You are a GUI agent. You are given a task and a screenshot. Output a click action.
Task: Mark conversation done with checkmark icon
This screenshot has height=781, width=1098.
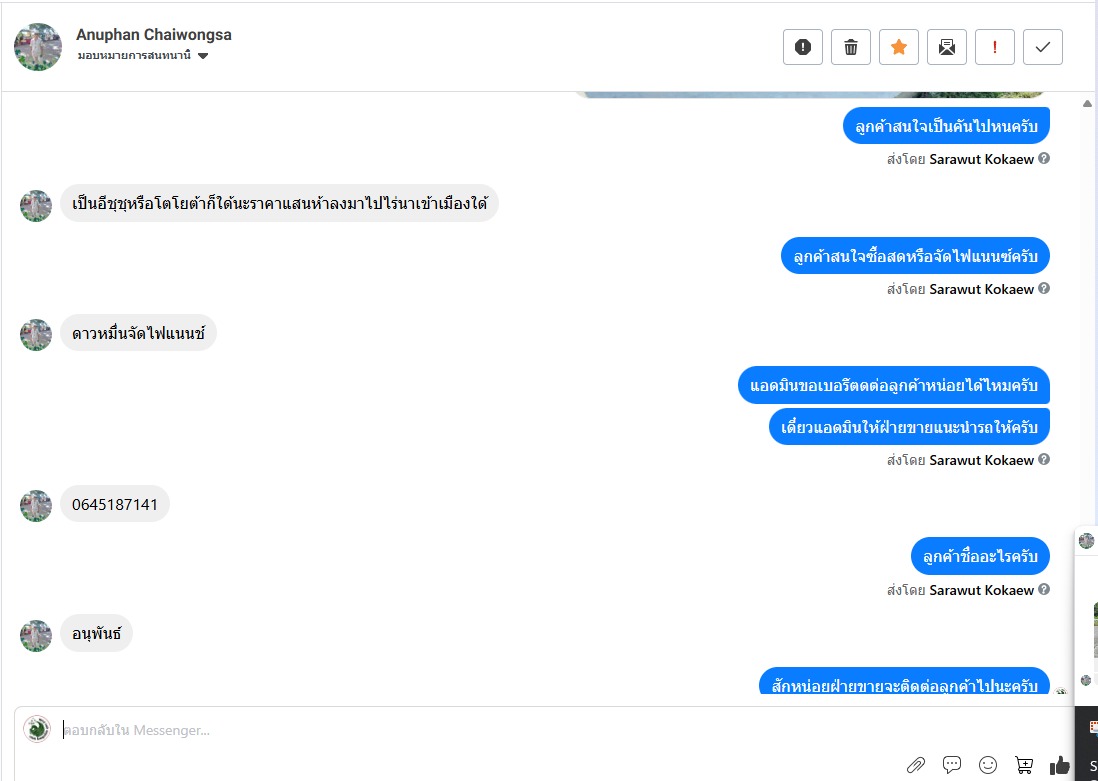tap(1043, 47)
